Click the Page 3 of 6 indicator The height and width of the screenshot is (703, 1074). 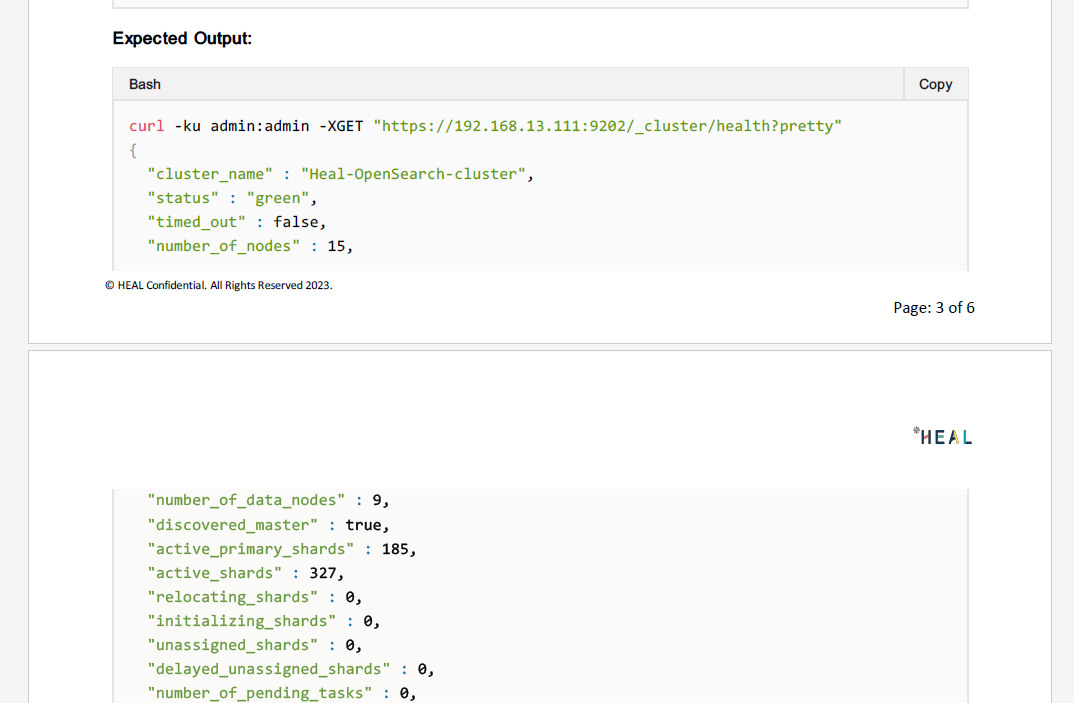pos(934,307)
